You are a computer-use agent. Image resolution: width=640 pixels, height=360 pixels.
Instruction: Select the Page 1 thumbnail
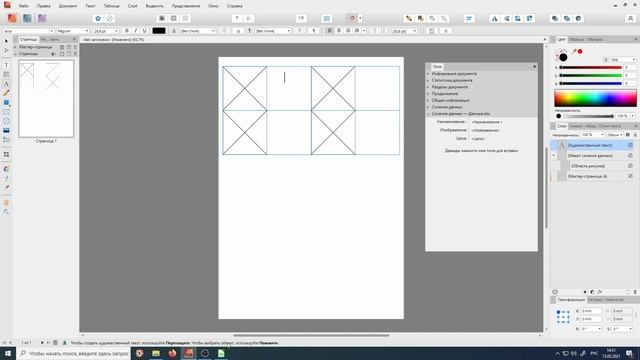click(46, 98)
